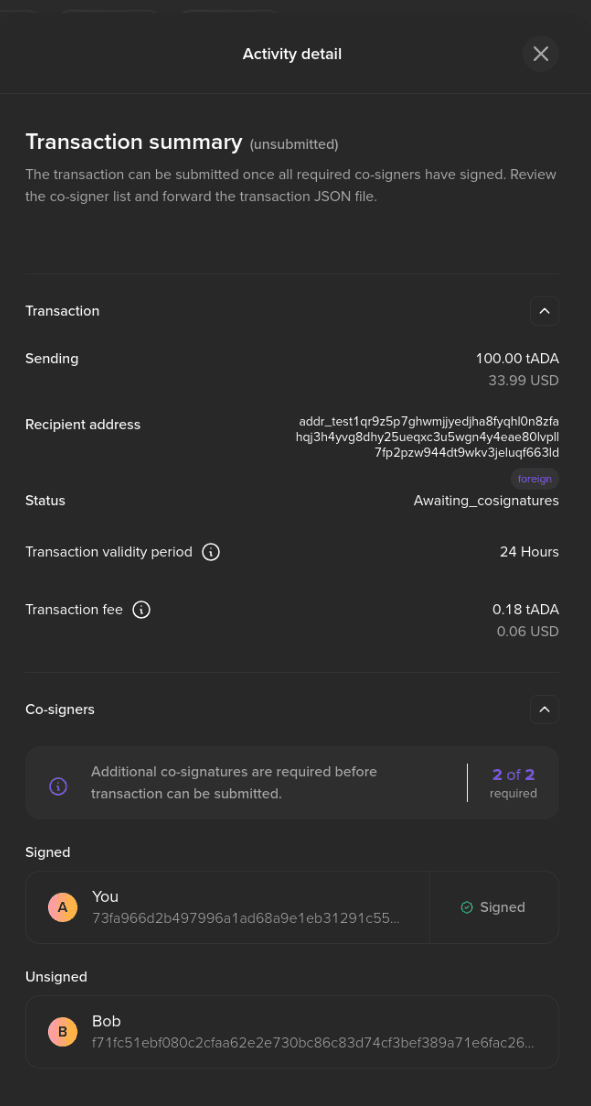Click the purple info icon in co-signature notice

coord(58,786)
